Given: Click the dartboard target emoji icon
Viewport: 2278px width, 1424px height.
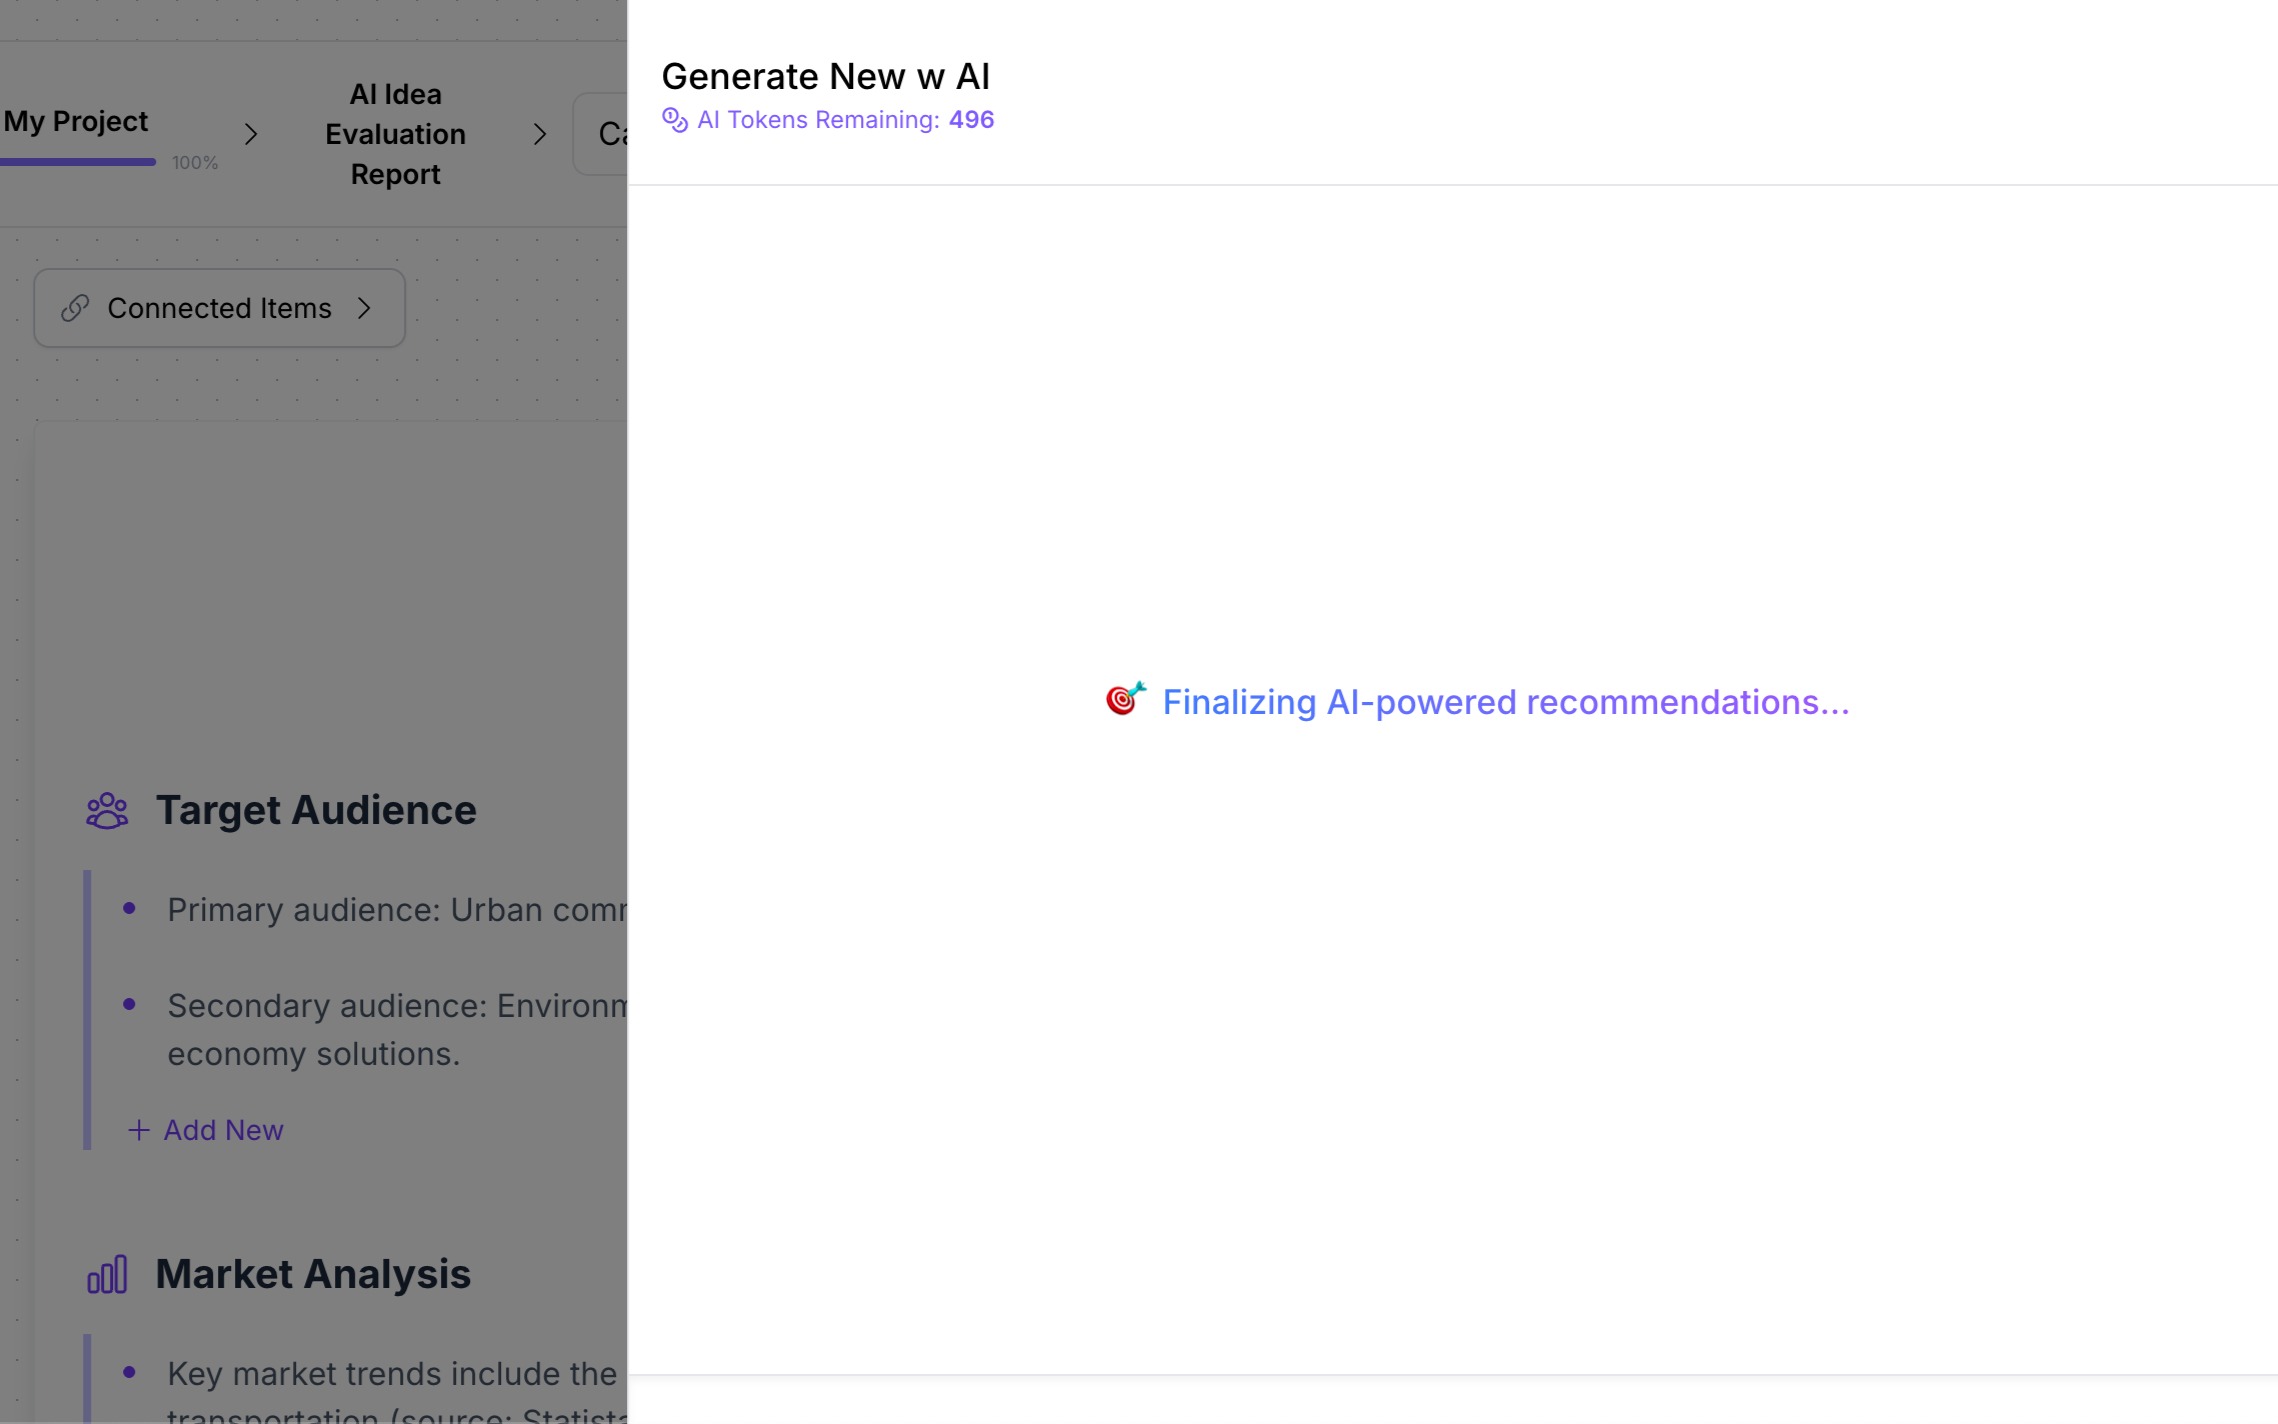Looking at the screenshot, I should coord(1125,699).
